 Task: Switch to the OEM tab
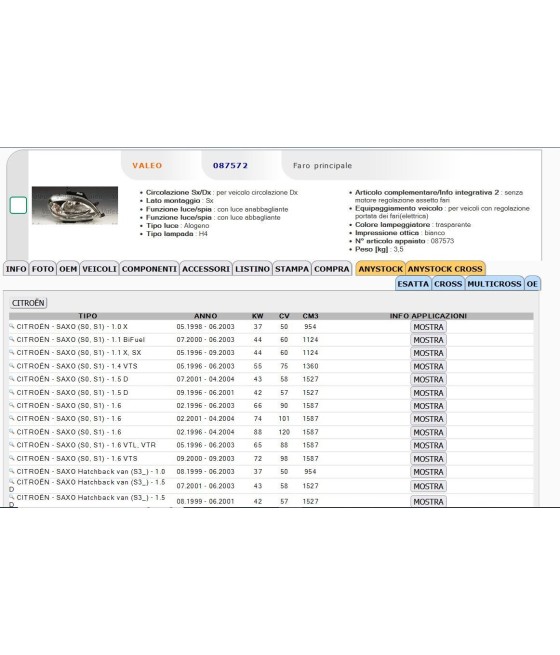pos(68,269)
